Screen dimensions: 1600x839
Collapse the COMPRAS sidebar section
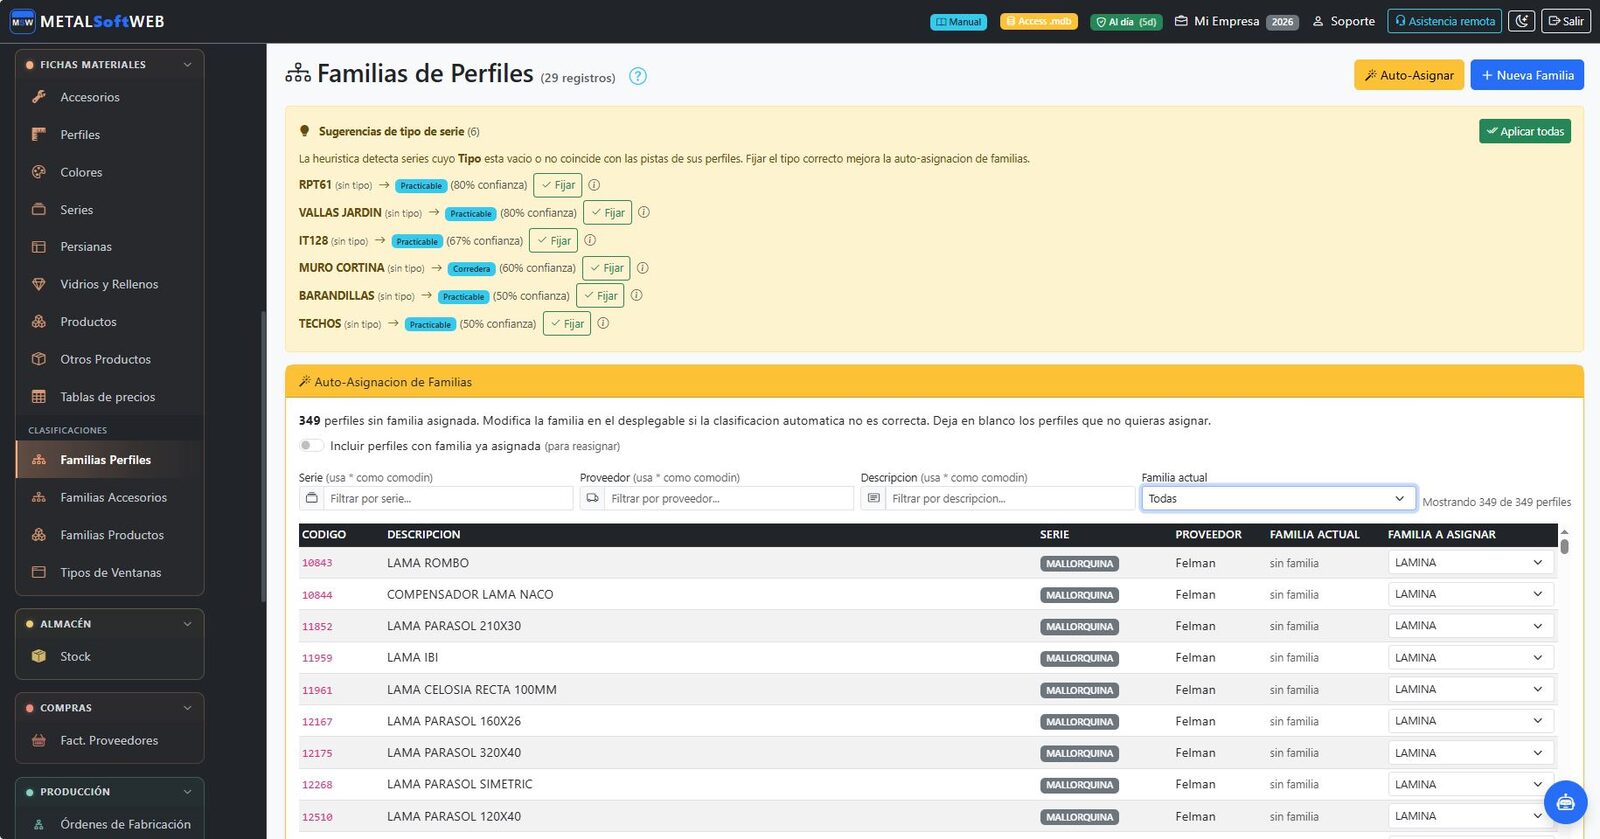[187, 708]
